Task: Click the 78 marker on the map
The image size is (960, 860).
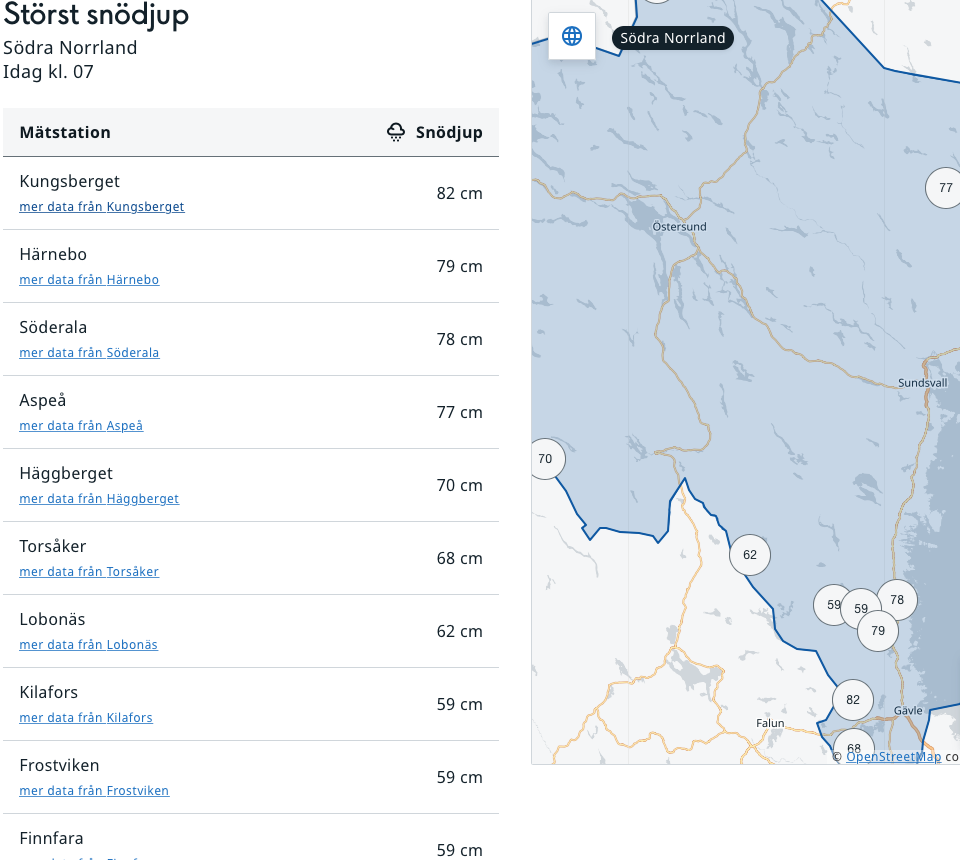Action: coord(897,600)
